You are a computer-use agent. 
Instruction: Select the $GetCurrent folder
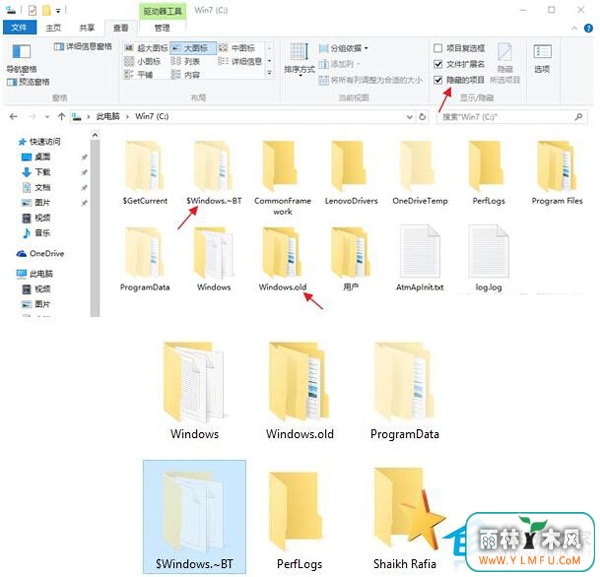tap(145, 173)
